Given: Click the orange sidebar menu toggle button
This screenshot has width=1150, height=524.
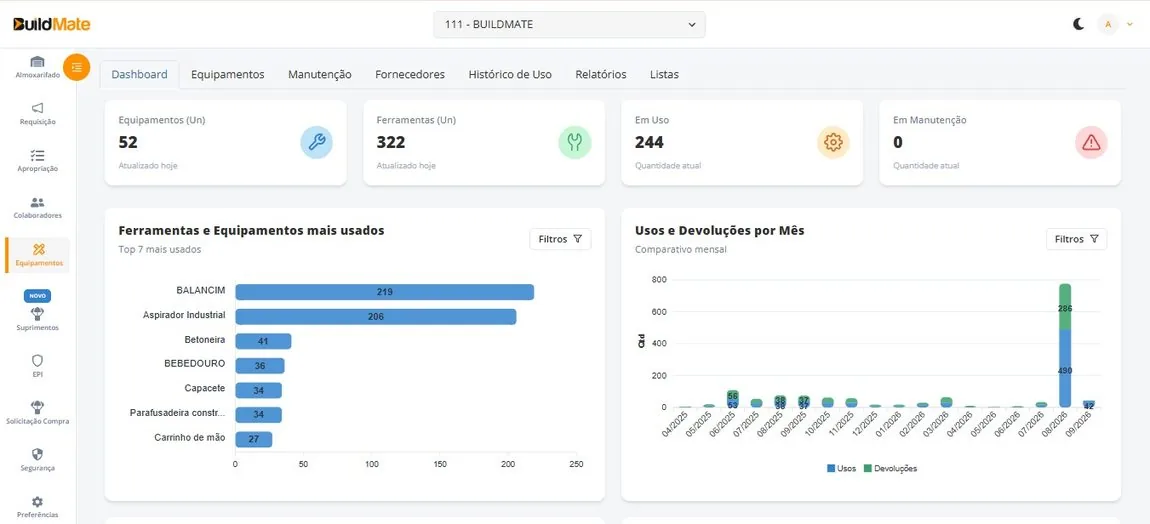Looking at the screenshot, I should pyautogui.click(x=76, y=68).
